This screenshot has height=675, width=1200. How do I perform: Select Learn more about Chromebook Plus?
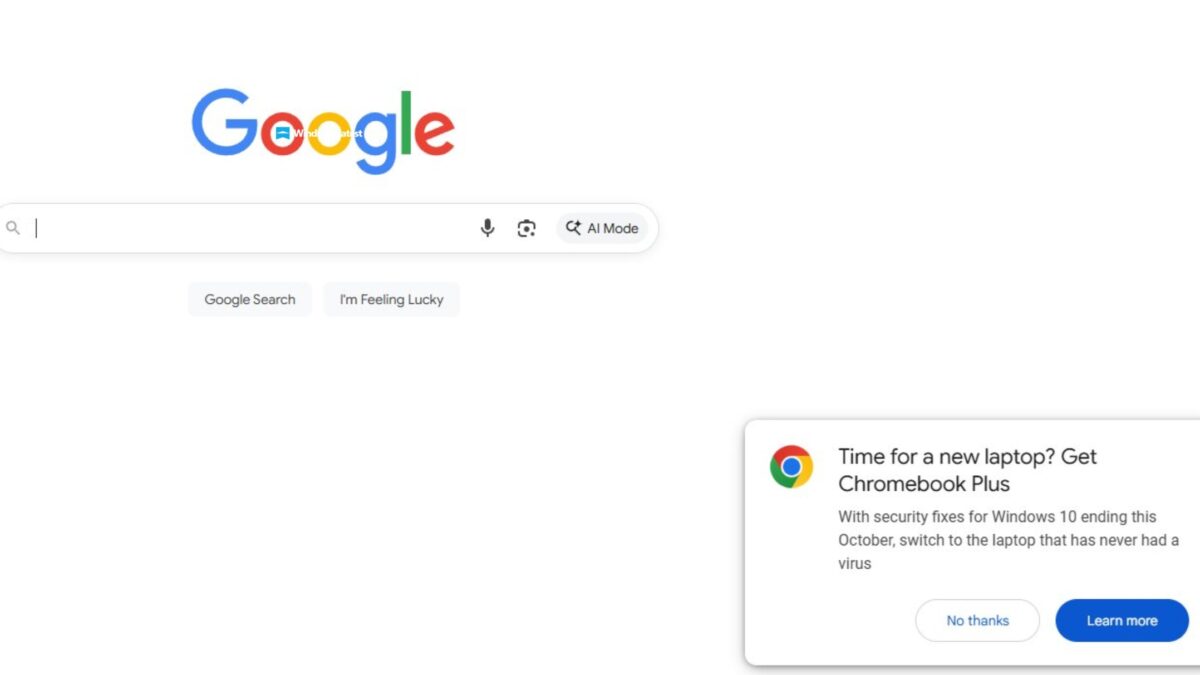click(x=1122, y=620)
